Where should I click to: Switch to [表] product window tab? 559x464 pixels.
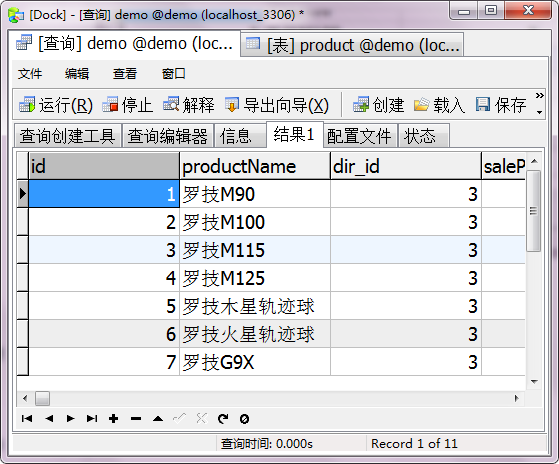pos(352,45)
